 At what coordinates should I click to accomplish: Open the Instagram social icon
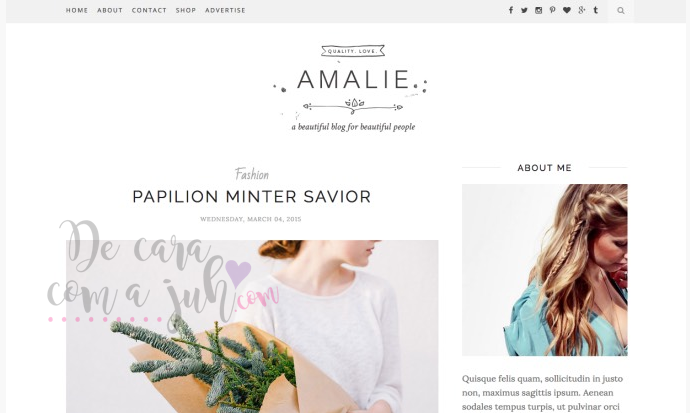(x=538, y=10)
